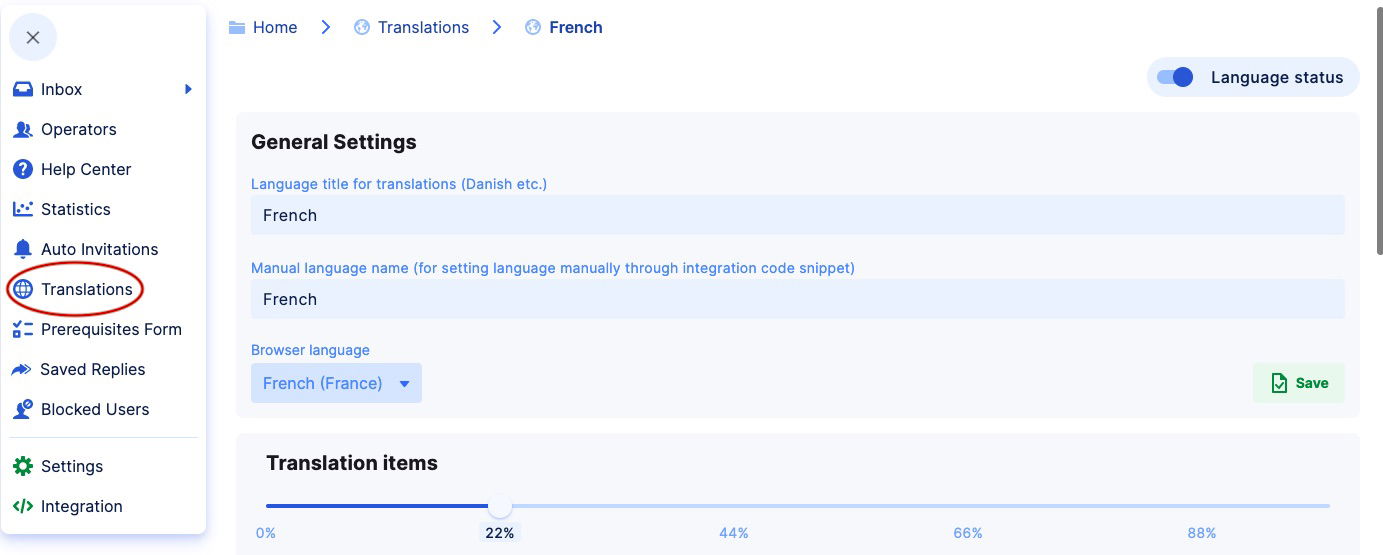Click the Save button

1298,383
